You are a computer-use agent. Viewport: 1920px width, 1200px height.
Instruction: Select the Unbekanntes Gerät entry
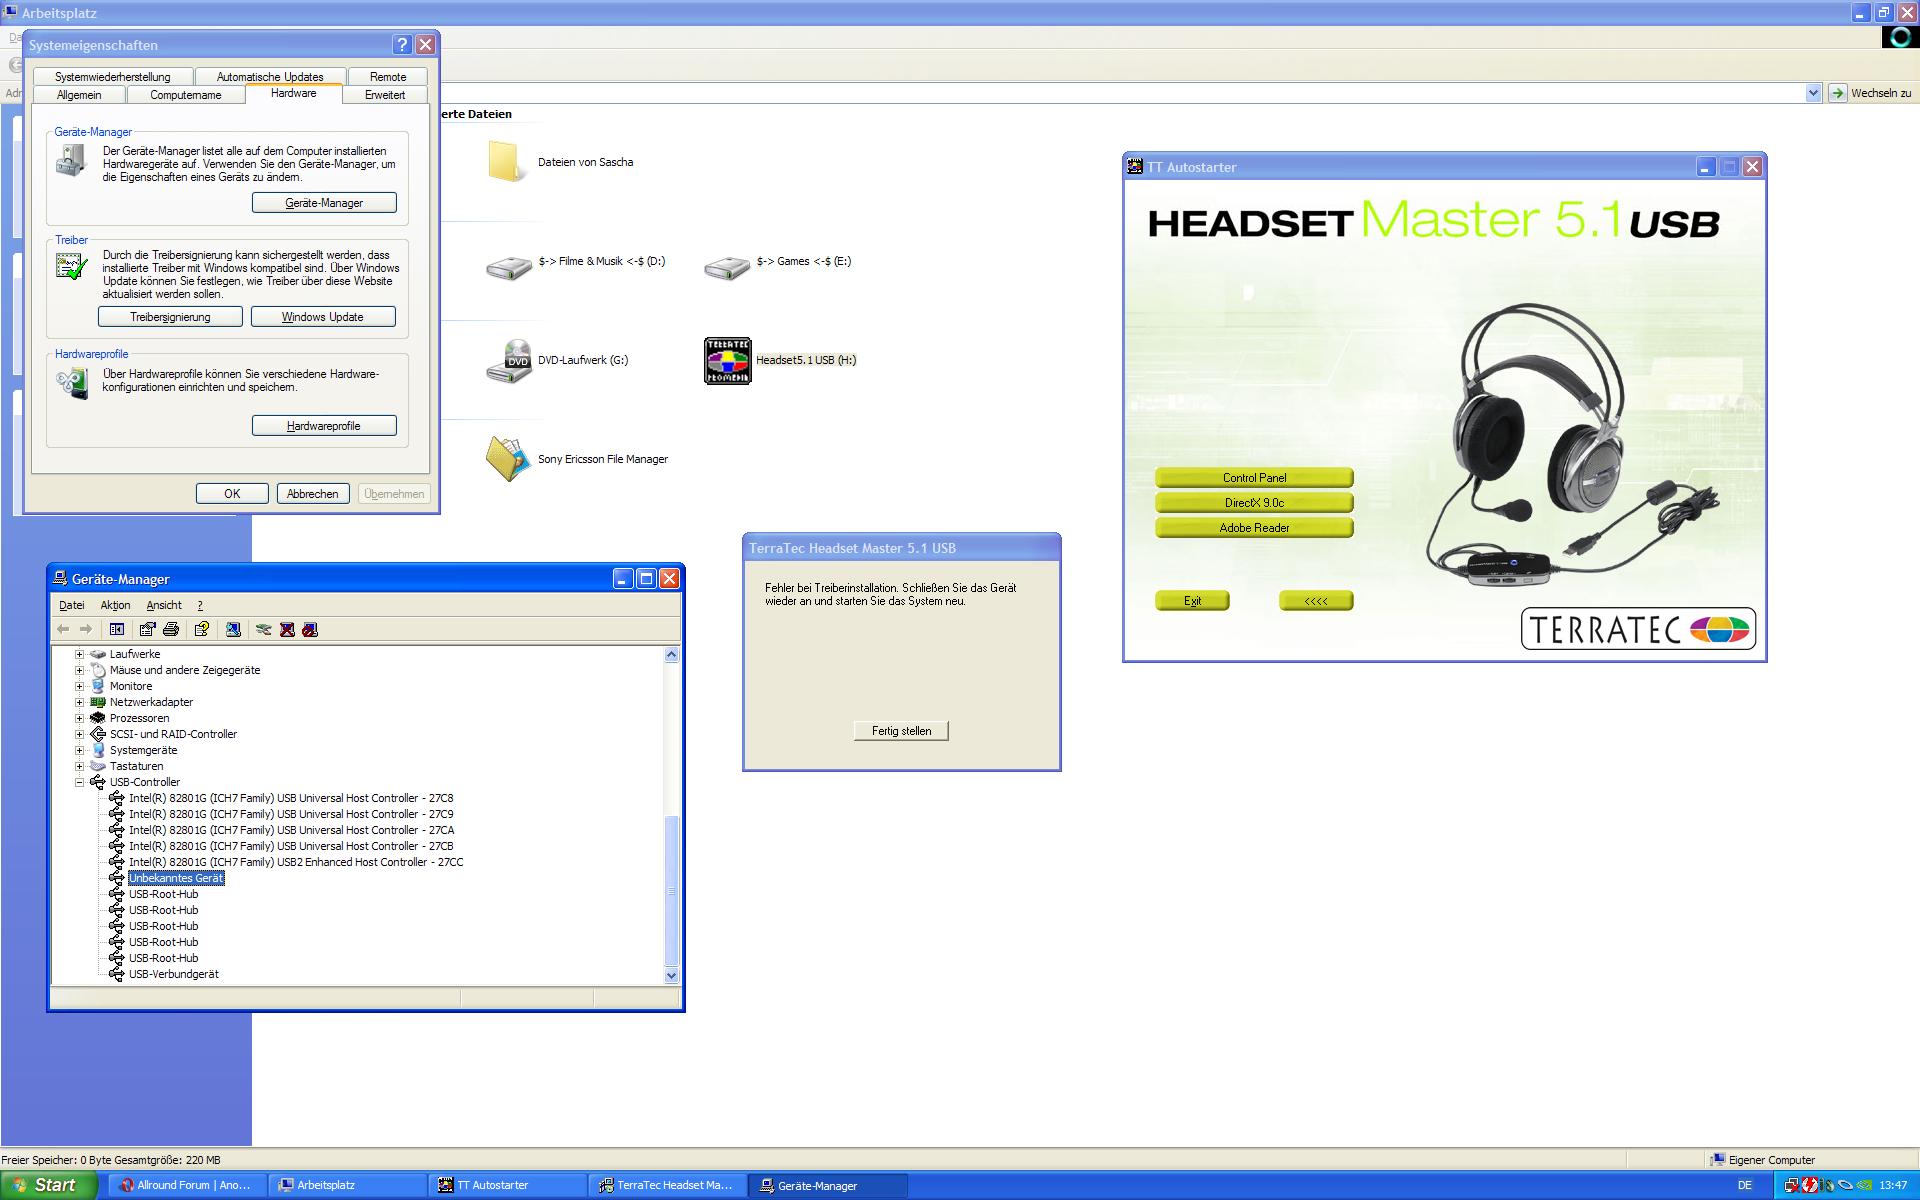(176, 878)
